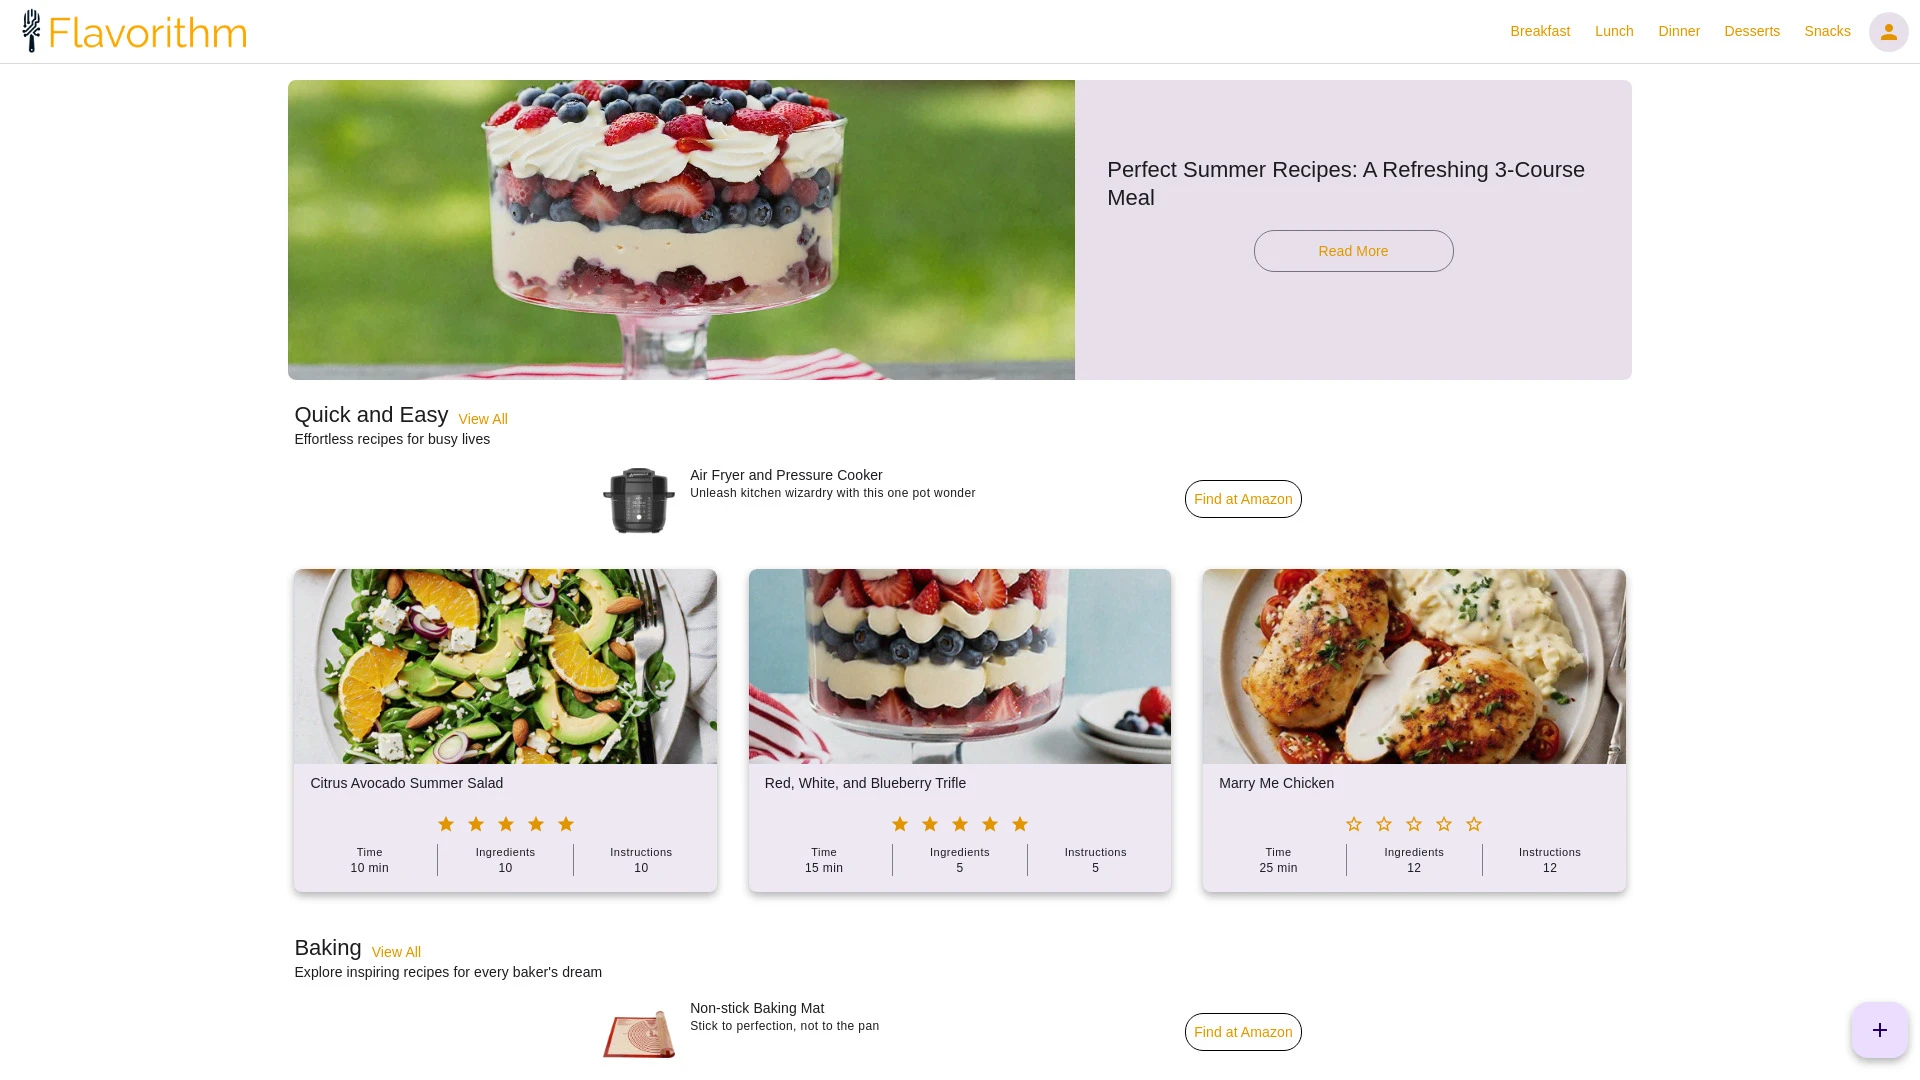1920x1080 pixels.
Task: Expand the Breakfast navigation menu item
Action: [x=1539, y=30]
